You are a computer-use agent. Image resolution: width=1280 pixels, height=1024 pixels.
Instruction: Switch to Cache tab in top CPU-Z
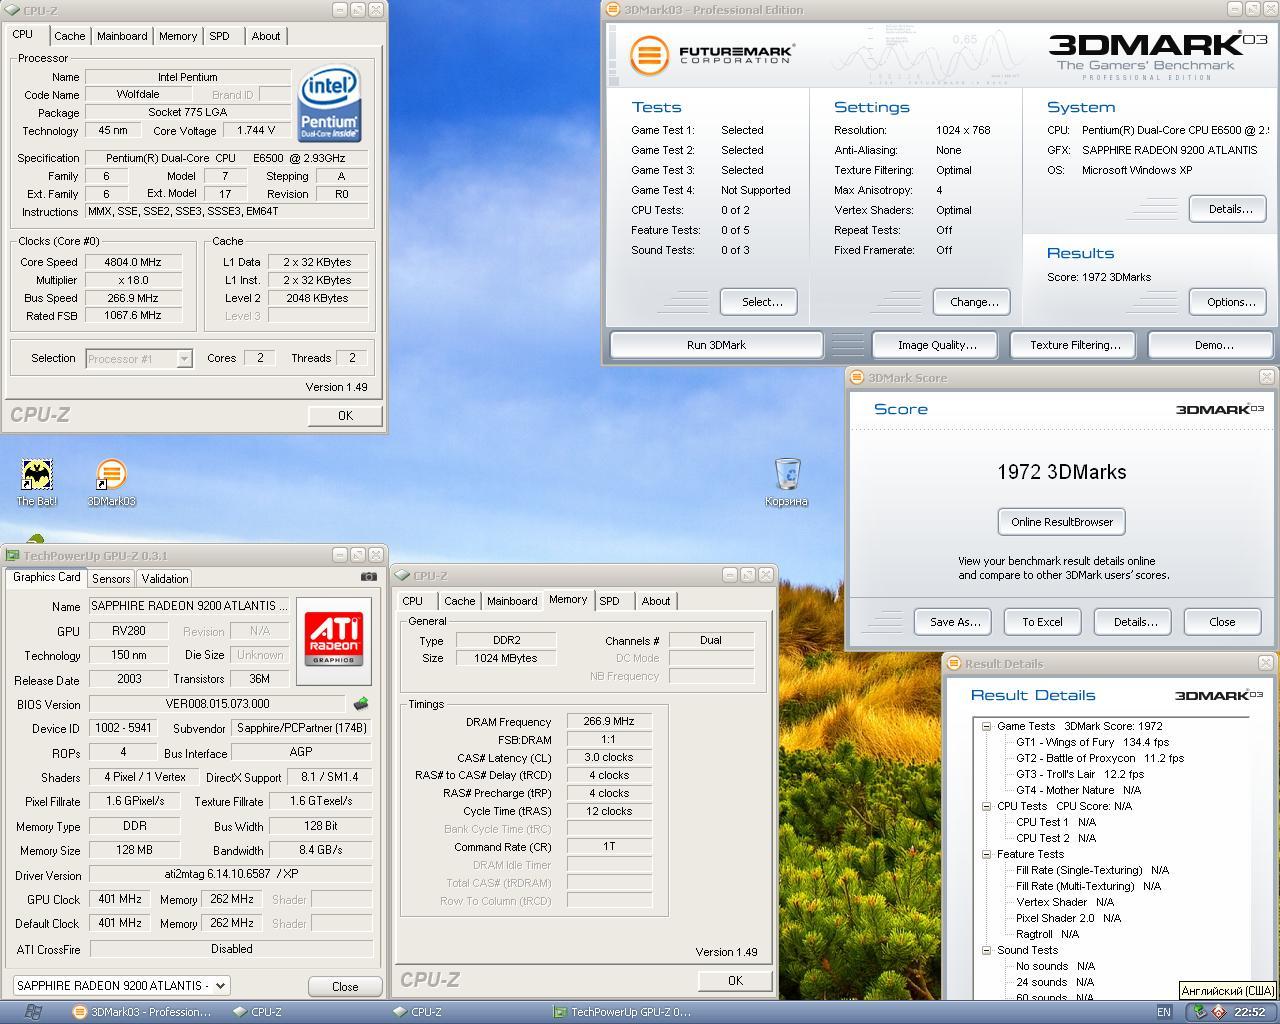coord(69,36)
